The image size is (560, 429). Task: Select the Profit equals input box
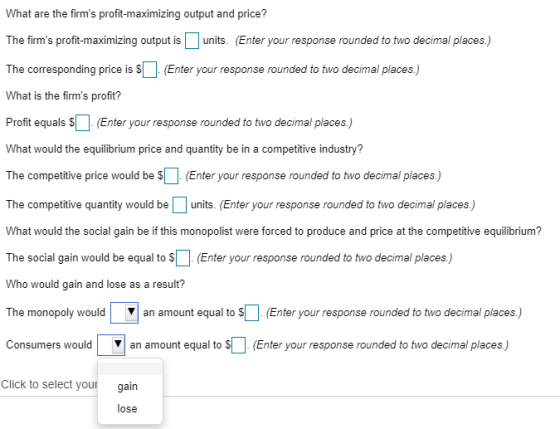pyautogui.click(x=82, y=123)
